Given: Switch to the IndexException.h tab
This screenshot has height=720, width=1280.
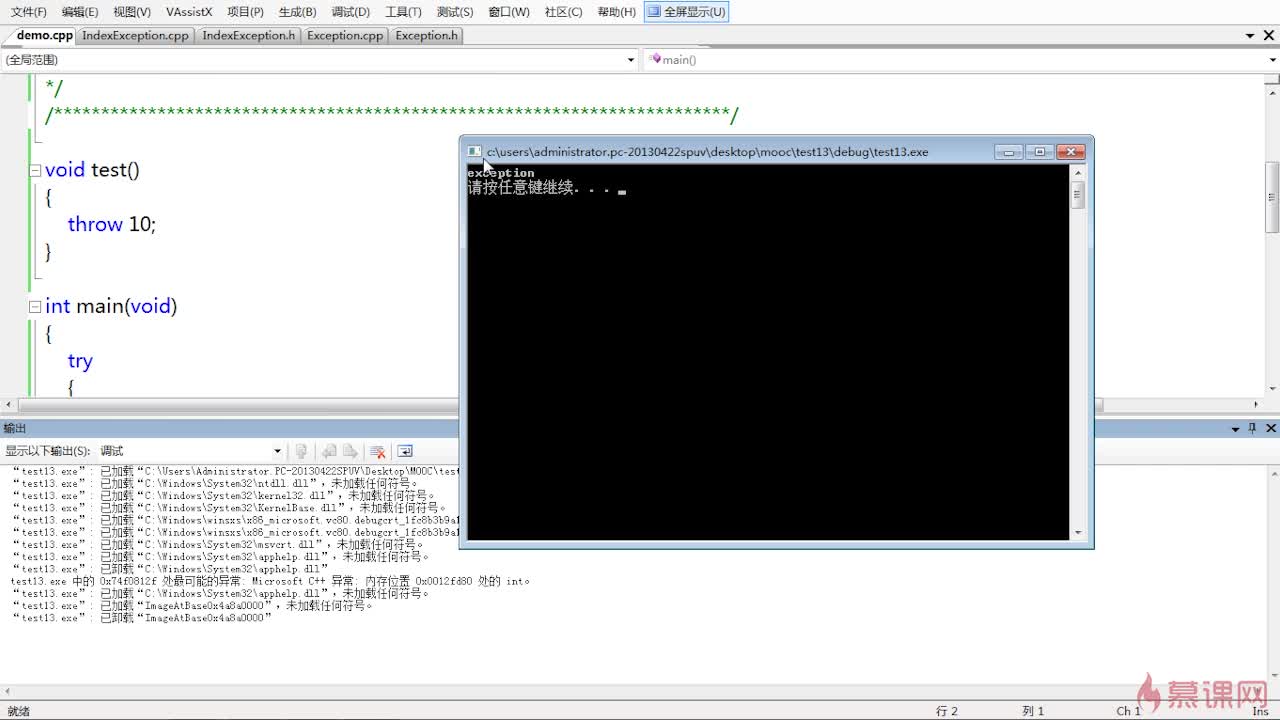Looking at the screenshot, I should pyautogui.click(x=248, y=35).
